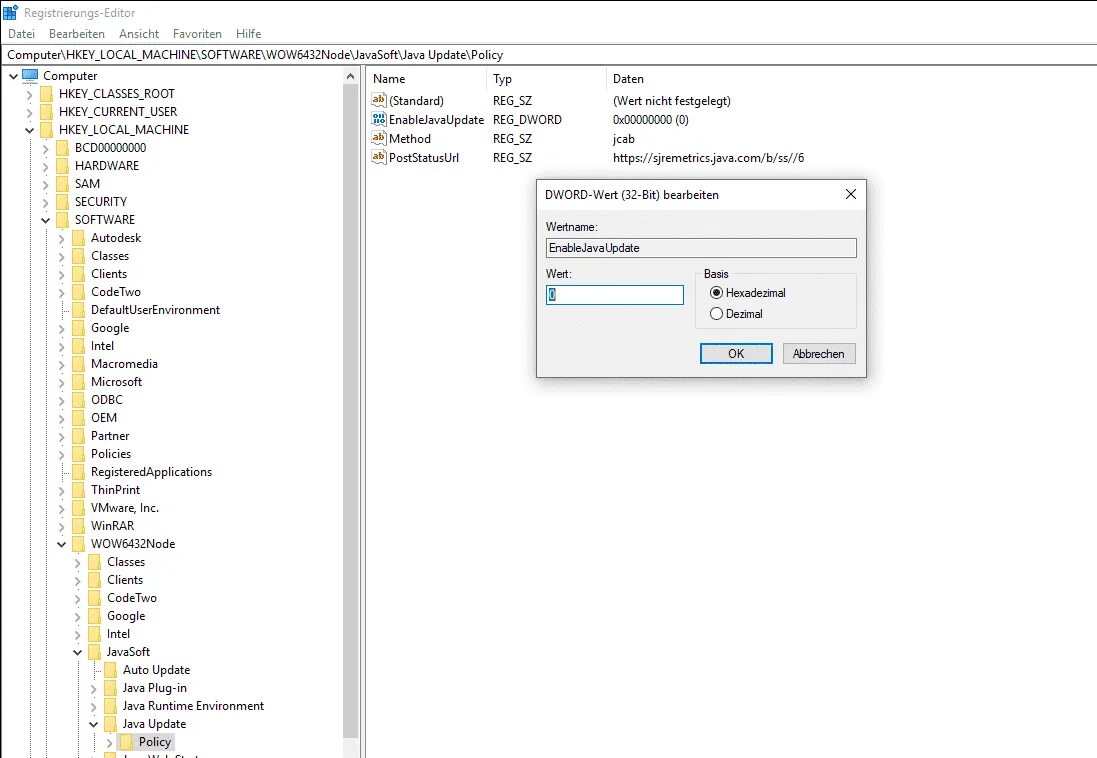Collapse HKEY_LOCAL_MACHINE key
This screenshot has height=758, width=1097.
click(x=29, y=130)
